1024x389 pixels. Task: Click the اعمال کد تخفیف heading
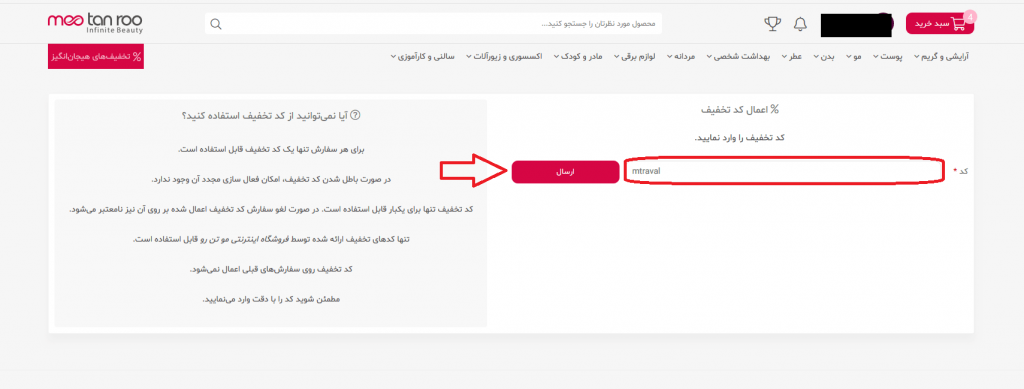click(x=741, y=110)
